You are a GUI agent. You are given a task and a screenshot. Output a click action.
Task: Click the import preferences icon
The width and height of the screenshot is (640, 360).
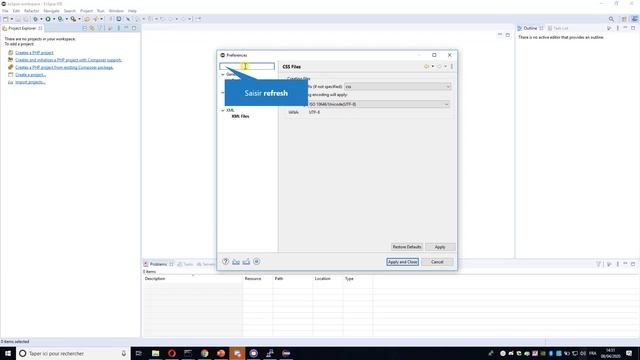click(236, 262)
